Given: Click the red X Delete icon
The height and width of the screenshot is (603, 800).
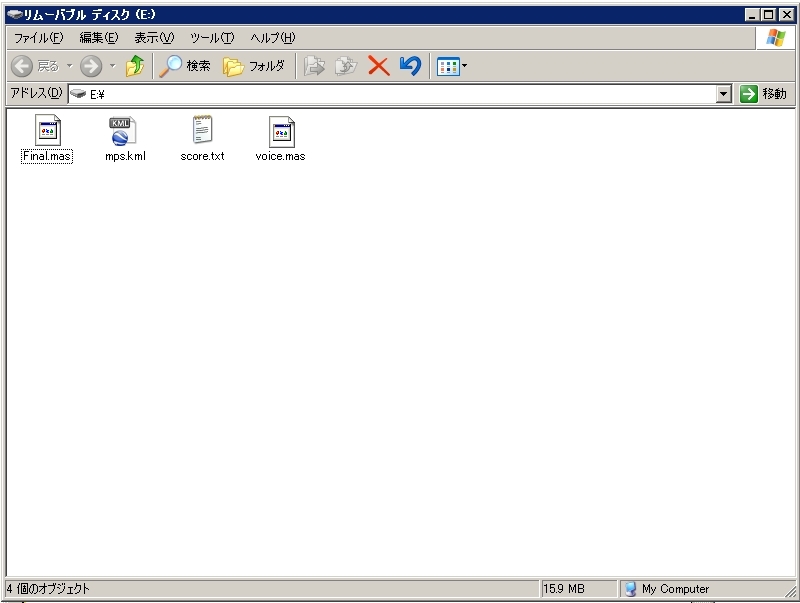Looking at the screenshot, I should [379, 66].
